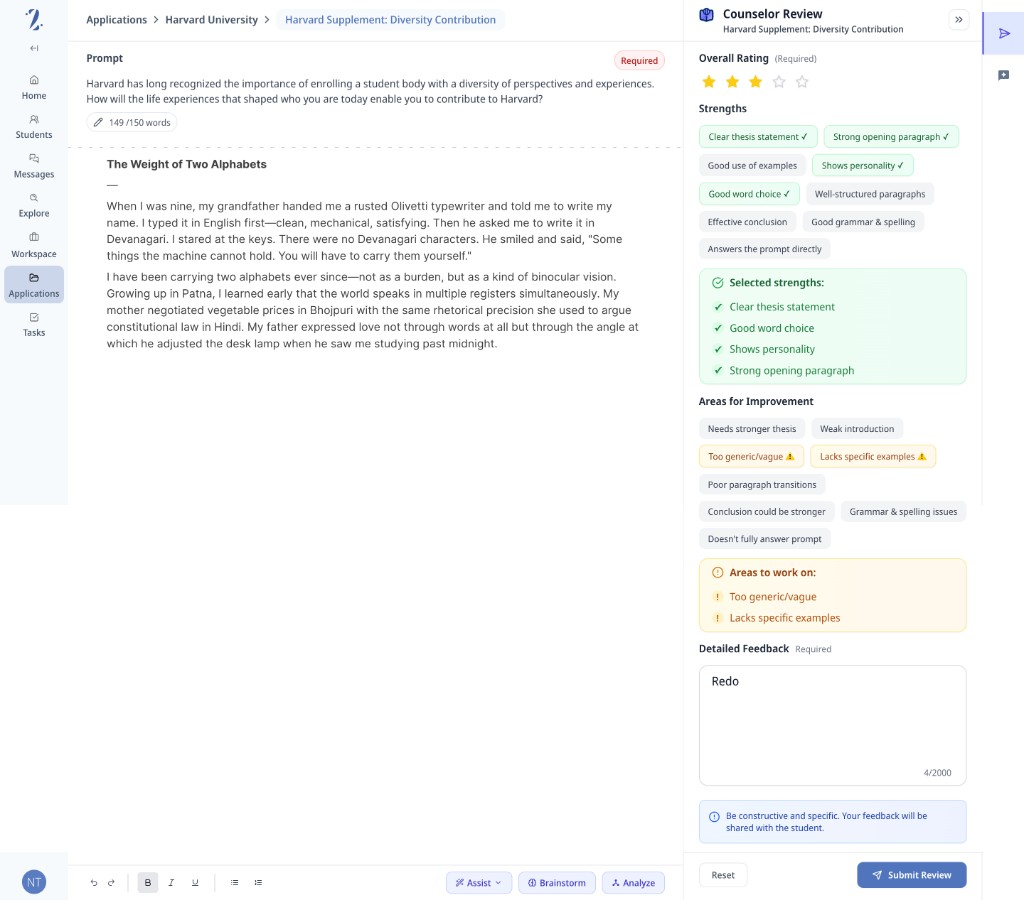1024x900 pixels.
Task: Deselect the Shows personality strength
Action: click(x=862, y=165)
